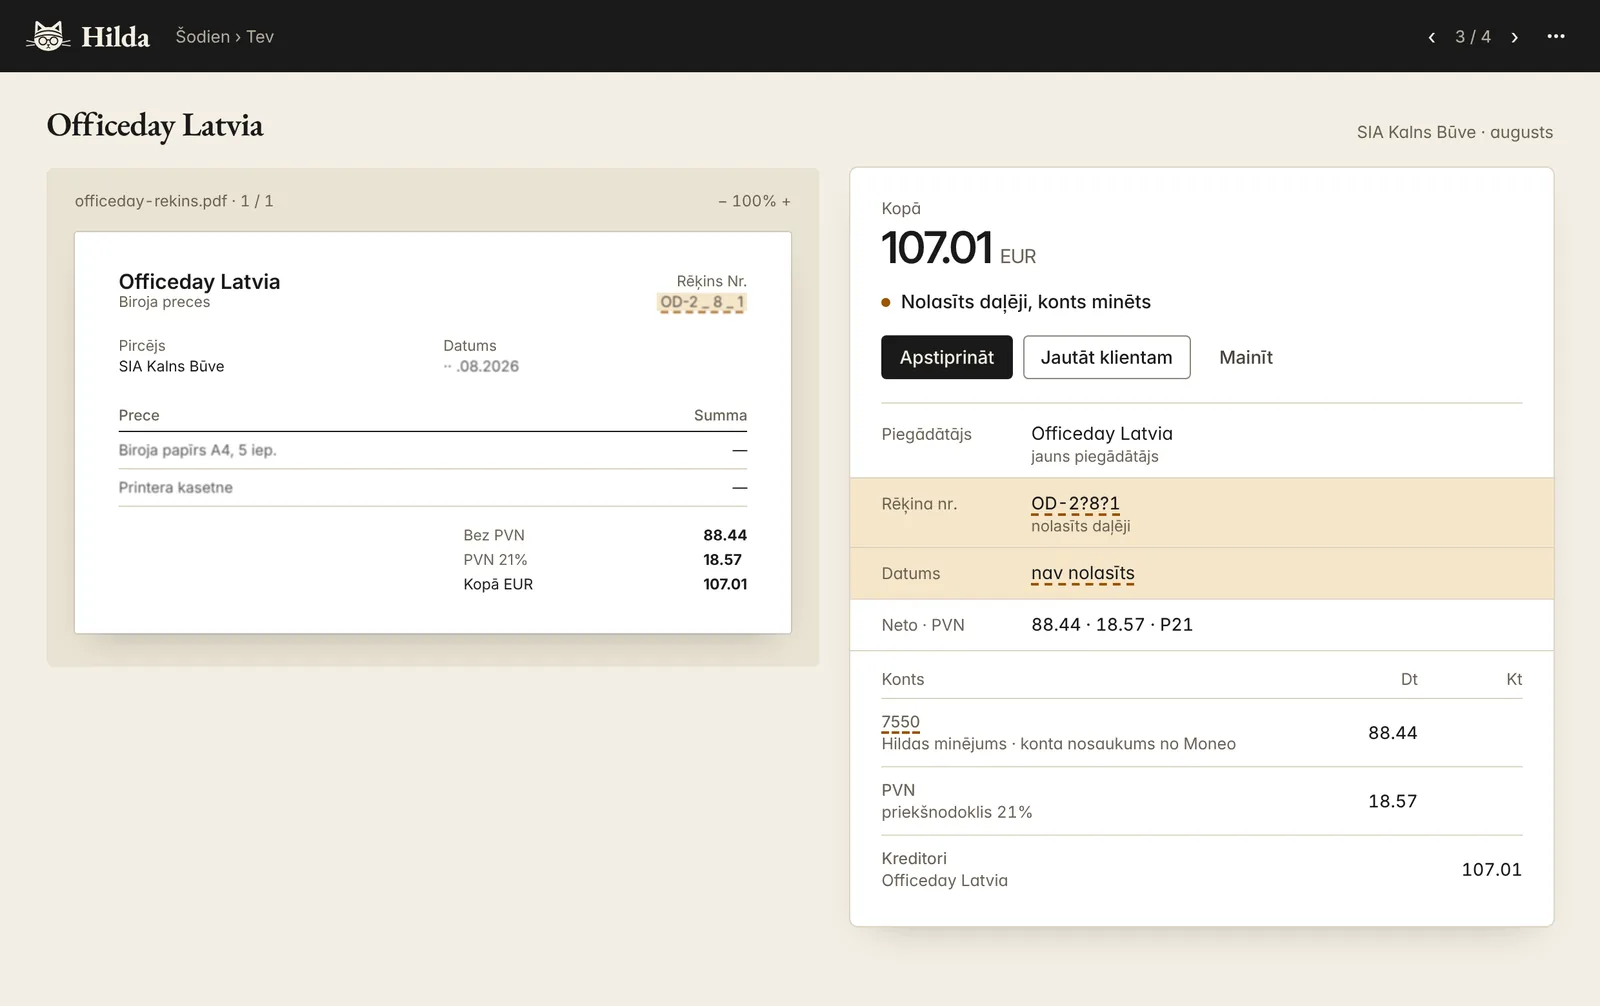
Task: Click supplier name Officeday Latvia in Piegādātājs row
Action: (x=1102, y=433)
